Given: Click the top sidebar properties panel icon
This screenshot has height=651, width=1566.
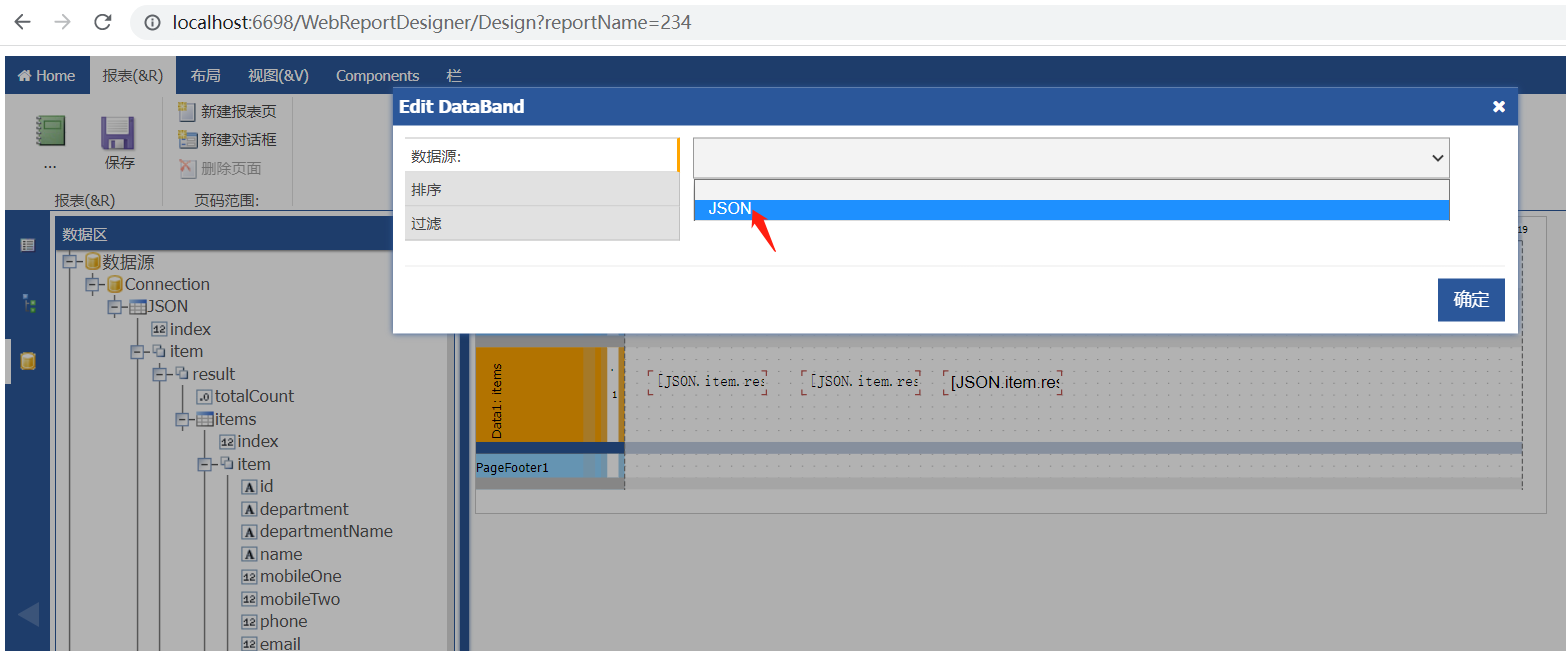Looking at the screenshot, I should [28, 244].
